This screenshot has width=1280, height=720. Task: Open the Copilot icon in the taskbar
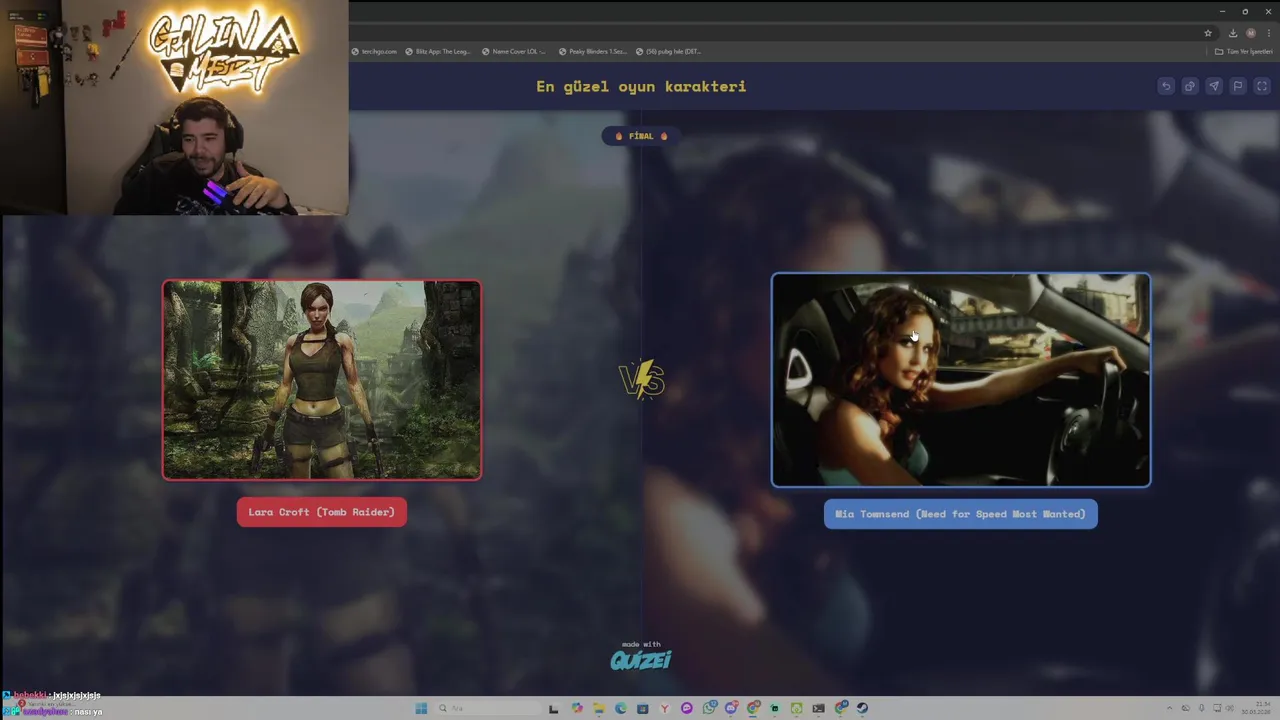(577, 708)
